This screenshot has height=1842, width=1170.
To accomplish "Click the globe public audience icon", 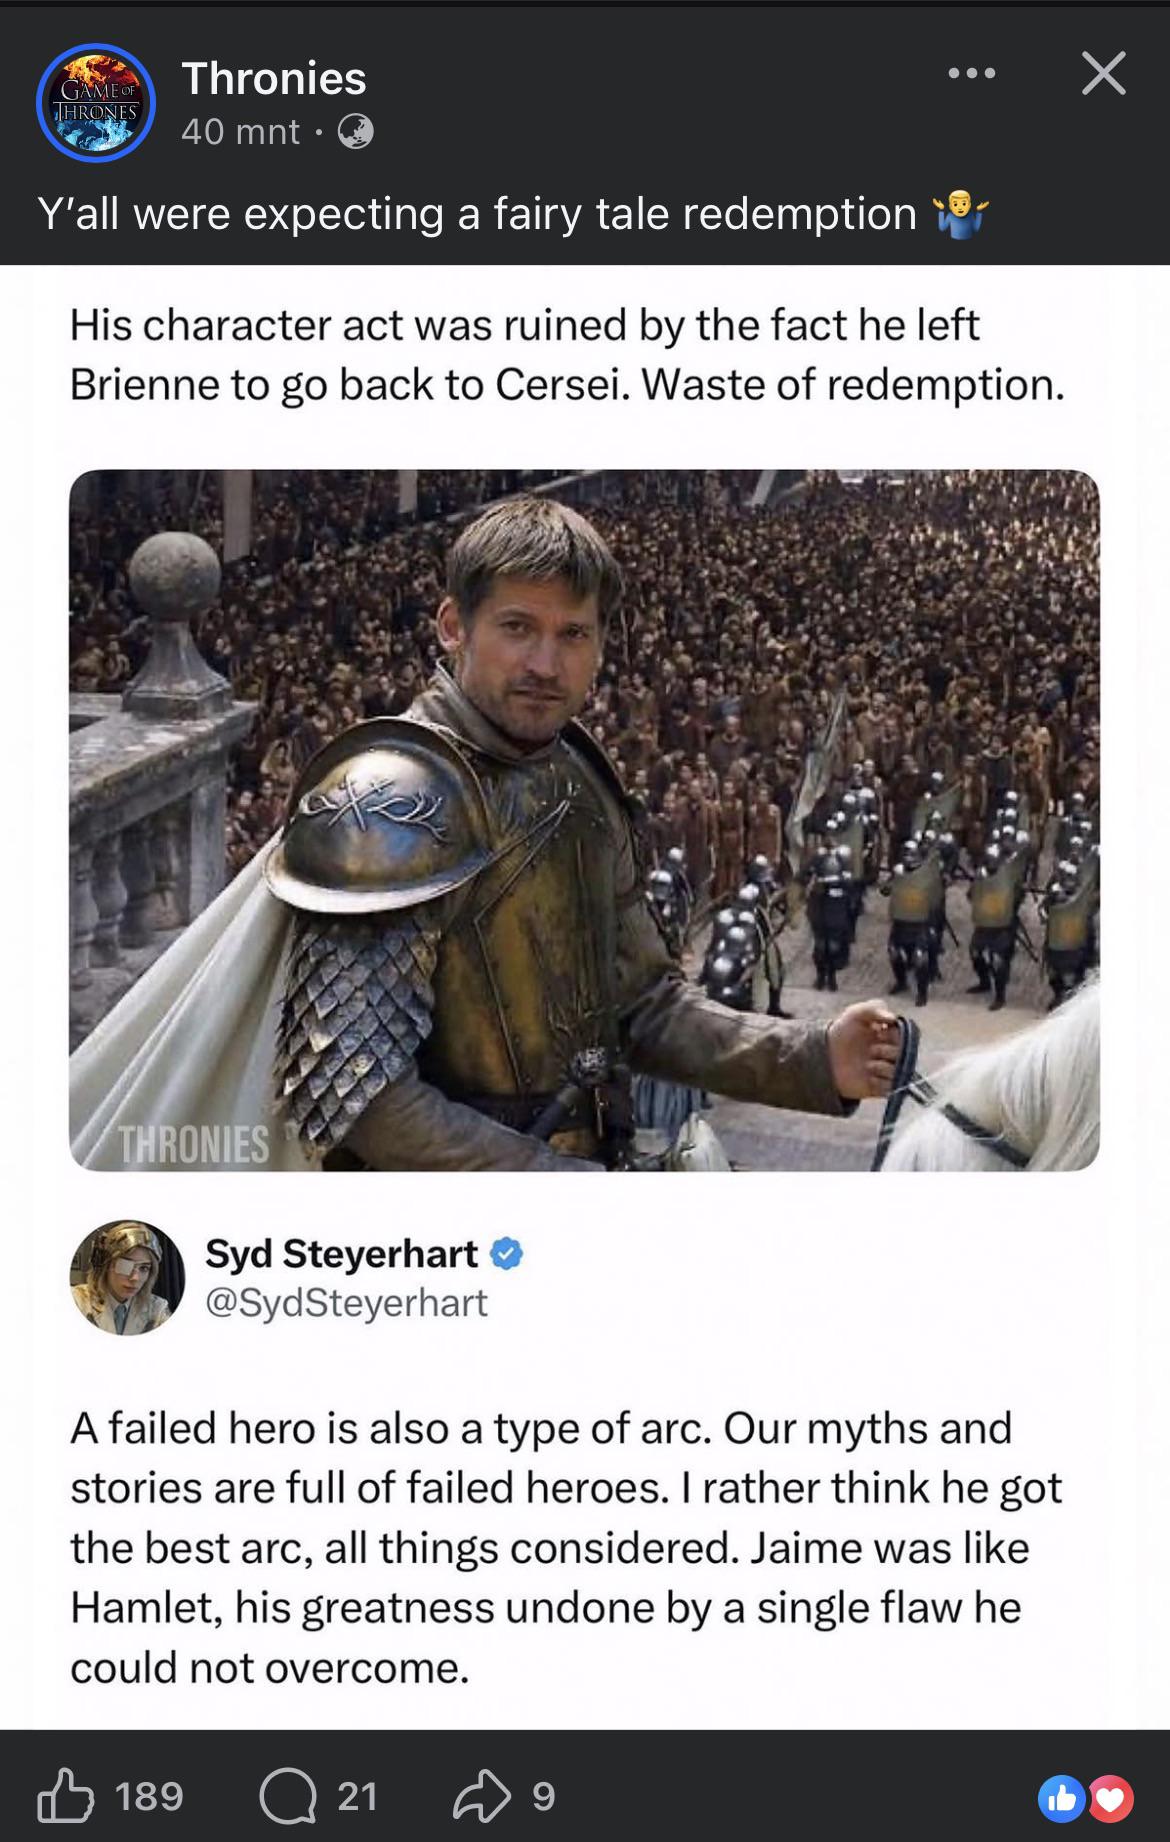I will pos(355,132).
